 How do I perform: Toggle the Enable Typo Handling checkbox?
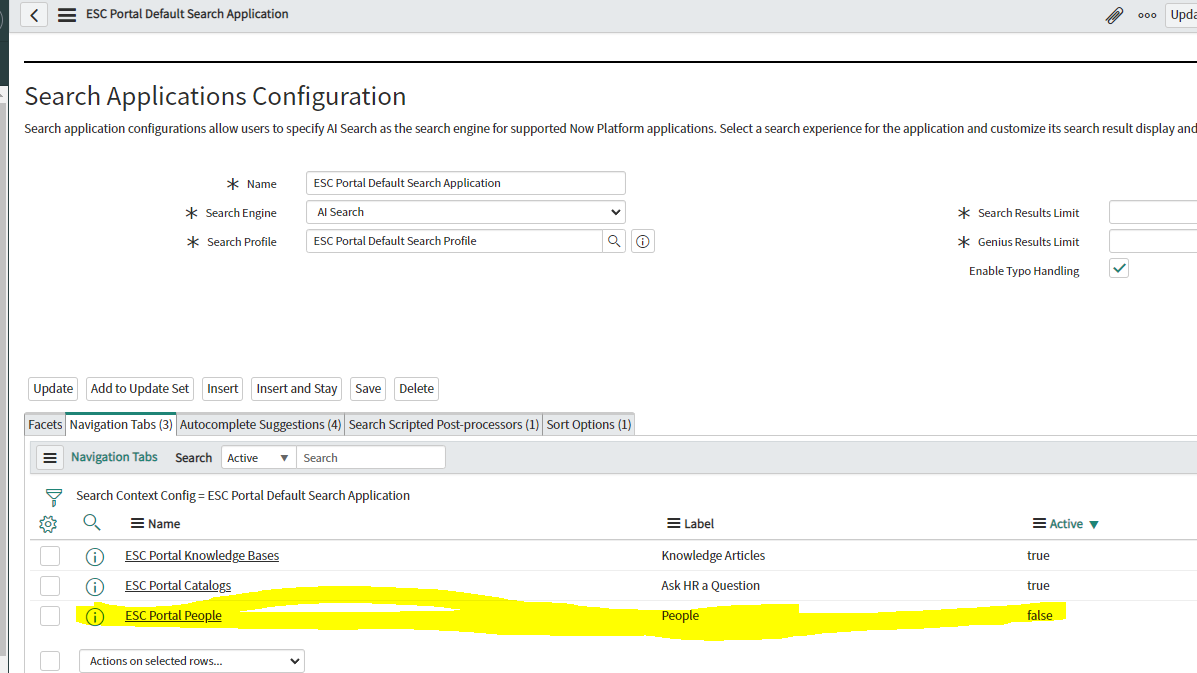point(1119,269)
